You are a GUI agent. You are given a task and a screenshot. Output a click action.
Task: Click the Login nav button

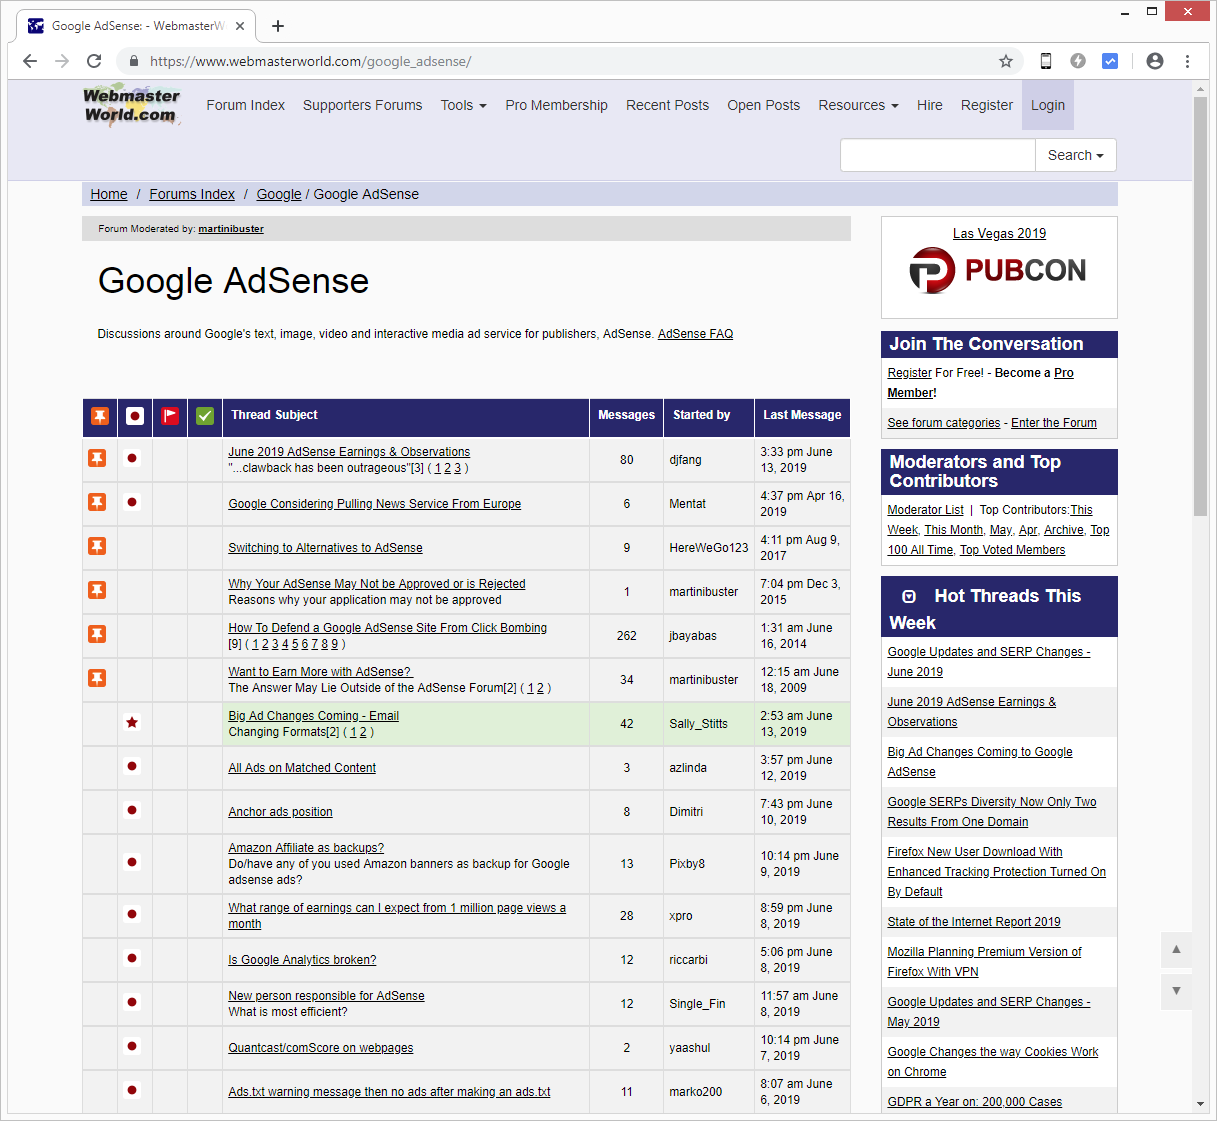point(1048,105)
